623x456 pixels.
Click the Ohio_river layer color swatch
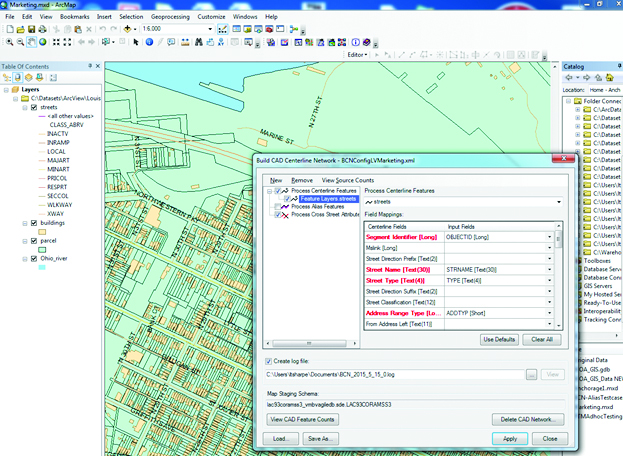42,268
